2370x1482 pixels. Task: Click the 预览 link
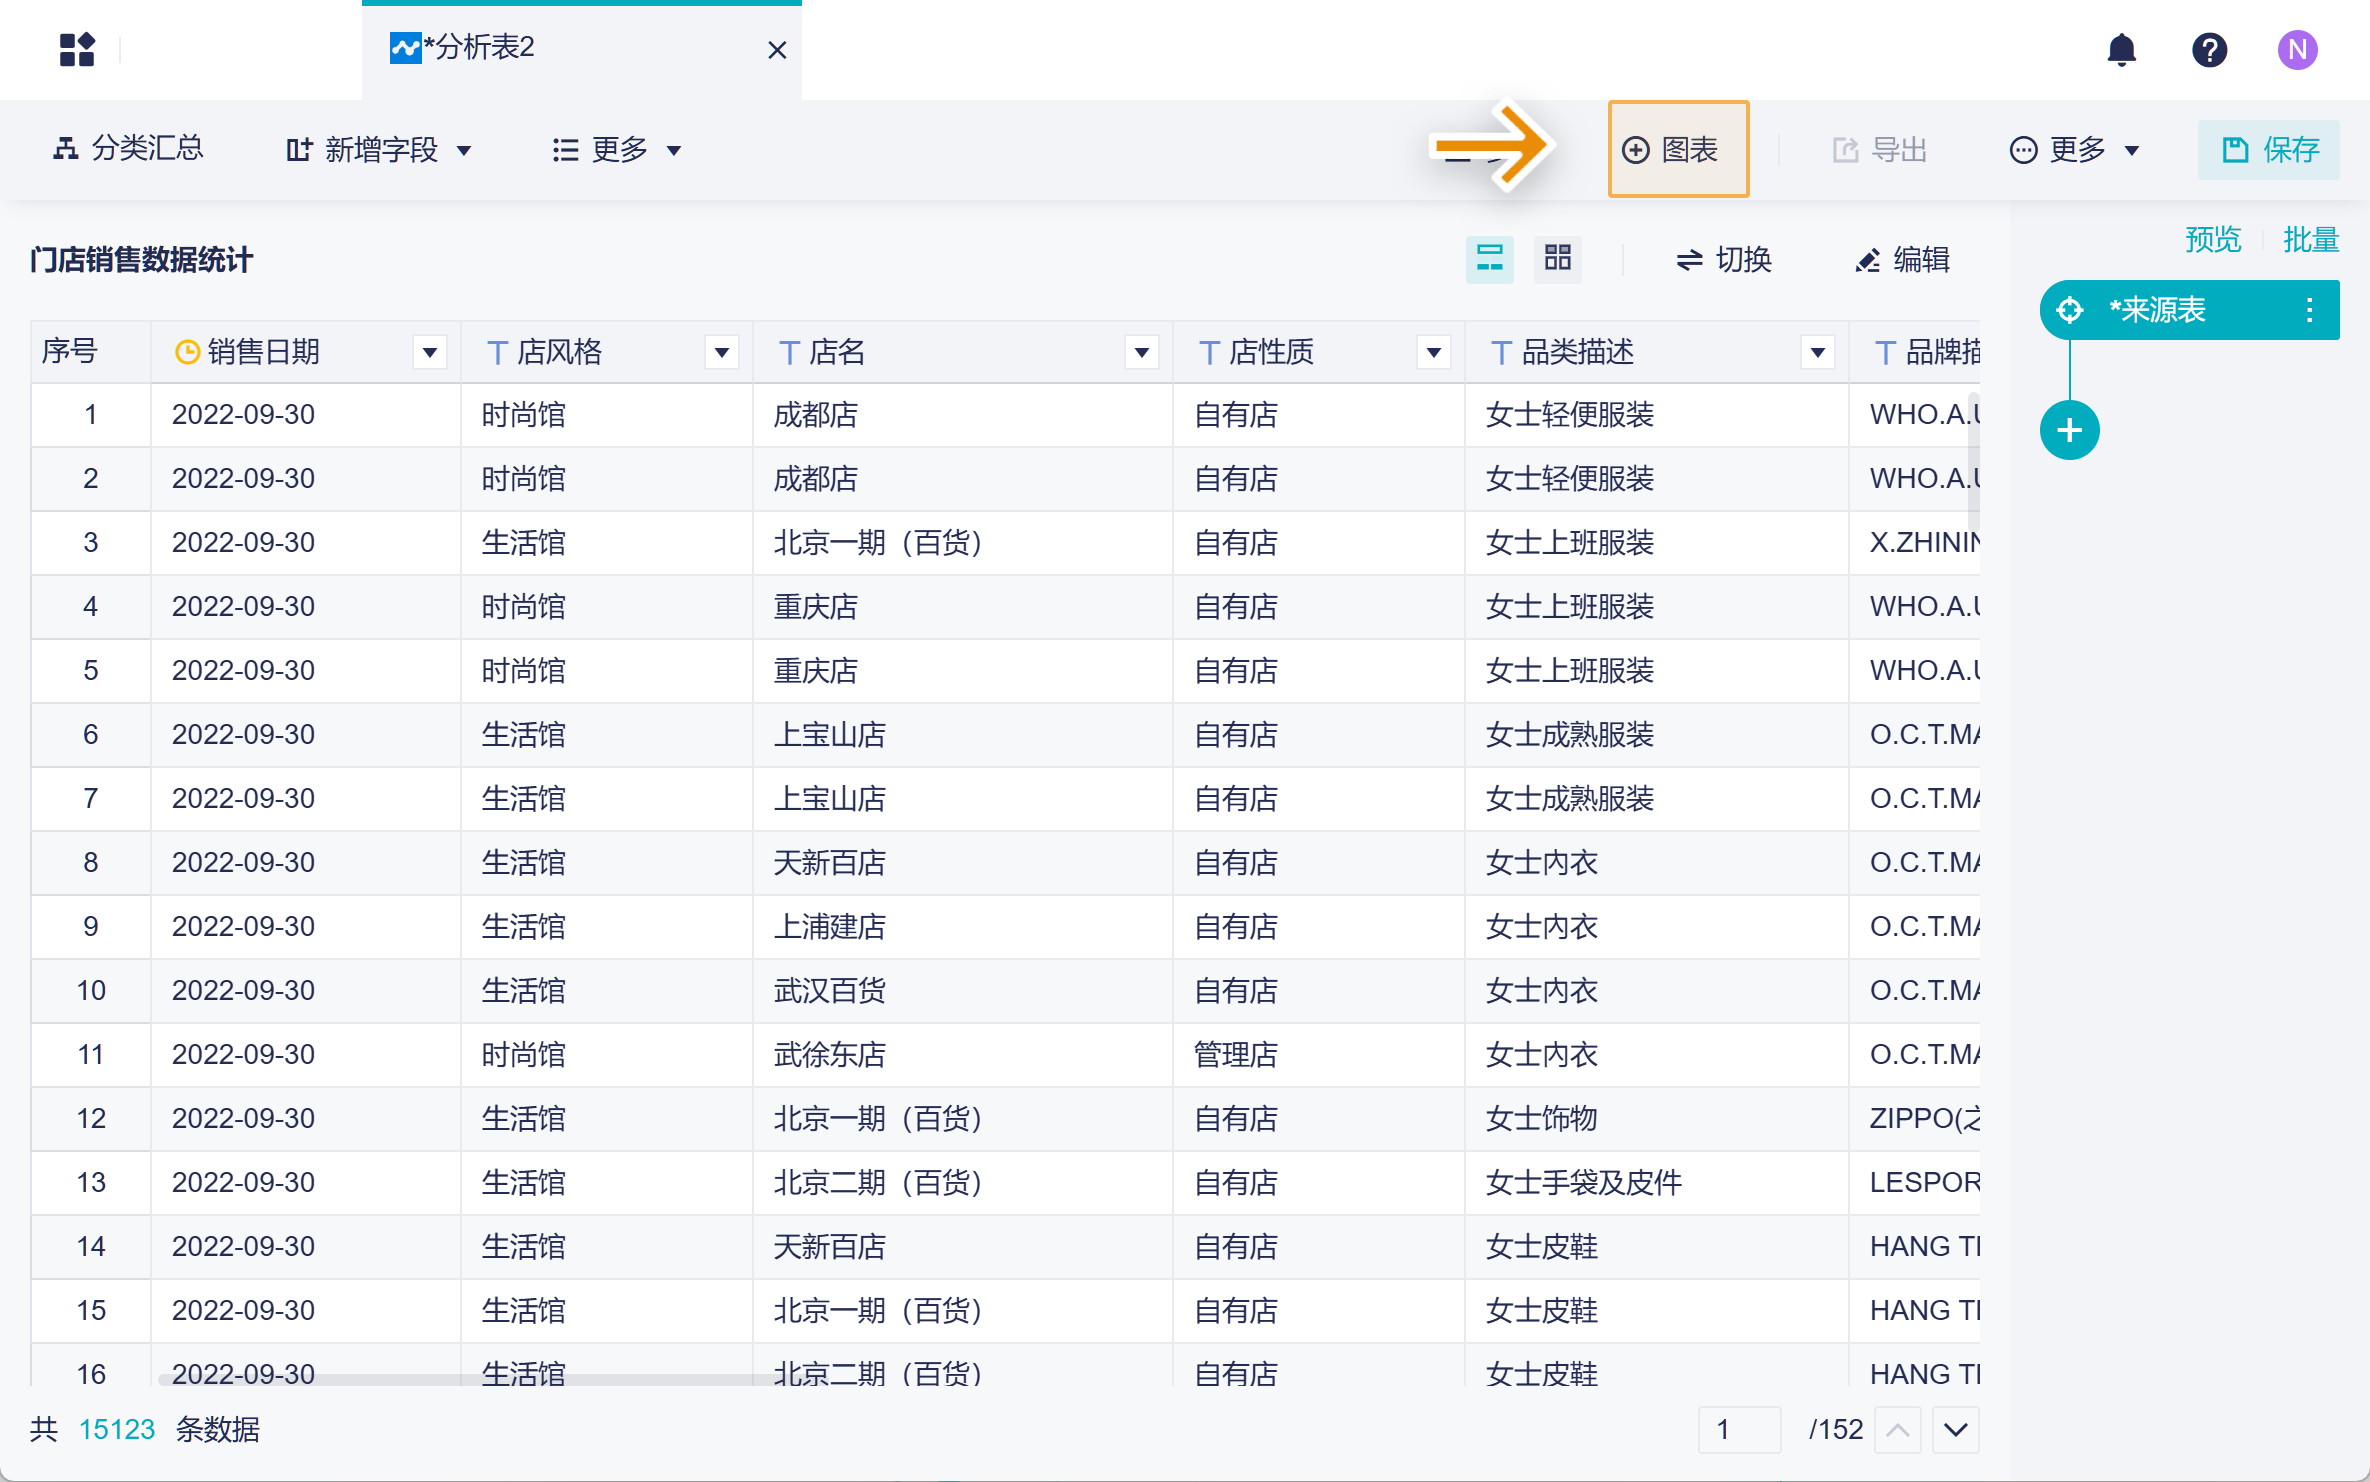point(2212,240)
